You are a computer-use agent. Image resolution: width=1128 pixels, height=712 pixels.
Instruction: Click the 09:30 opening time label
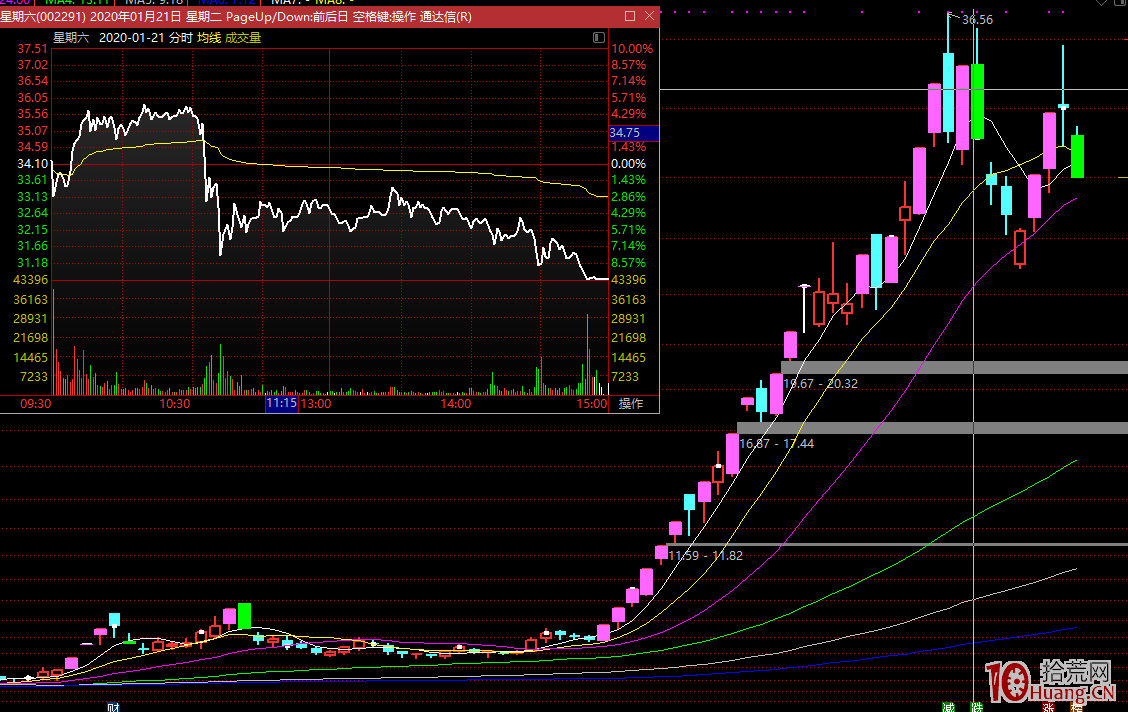click(x=36, y=404)
